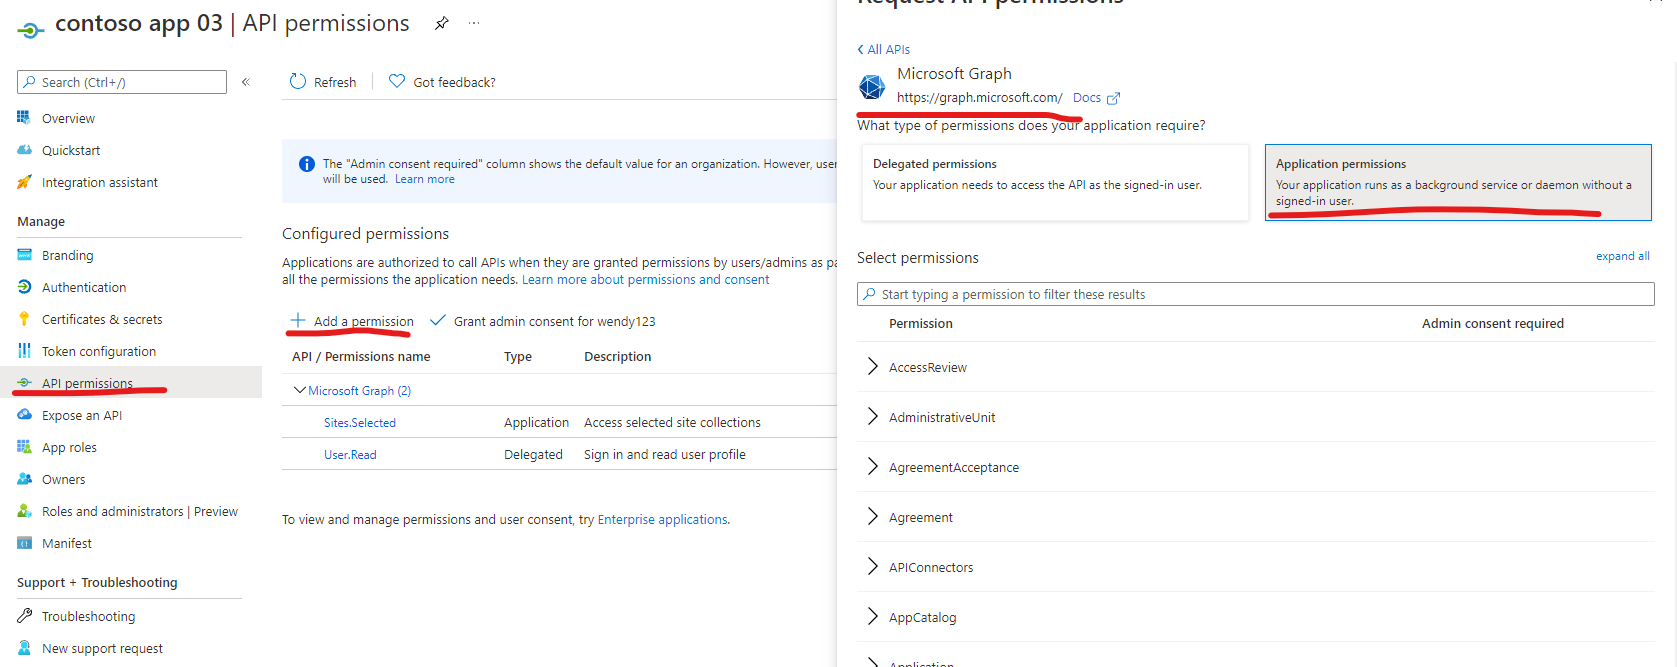Image resolution: width=1677 pixels, height=667 pixels.
Task: Open the Docs link for Microsoft Graph
Action: 1087,98
